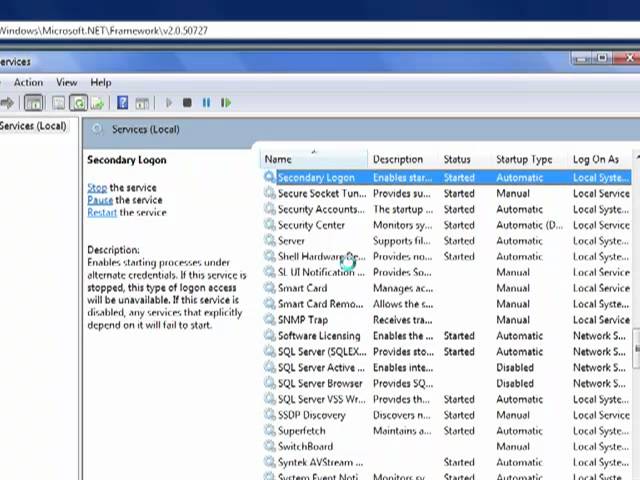Screen dimensions: 640x480
Task: Sort by the Status column header
Action: [x=465, y=159]
